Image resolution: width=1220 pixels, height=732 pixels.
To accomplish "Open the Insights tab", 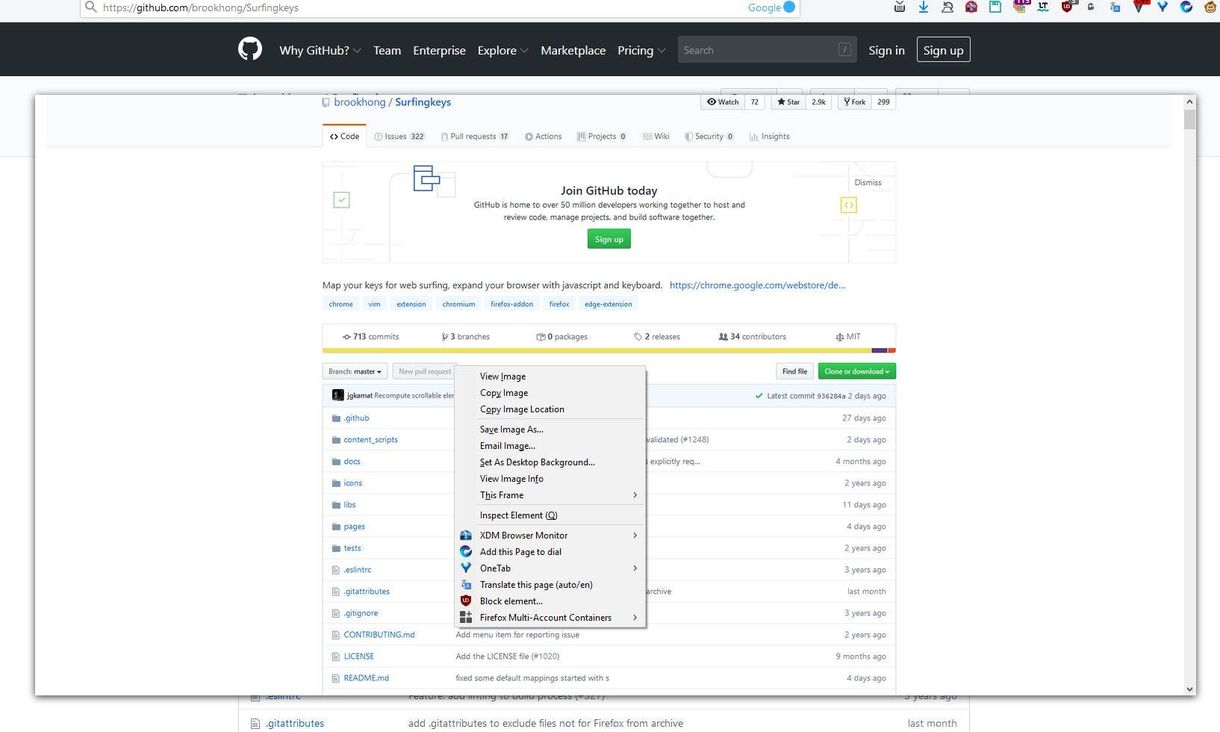I will point(769,136).
